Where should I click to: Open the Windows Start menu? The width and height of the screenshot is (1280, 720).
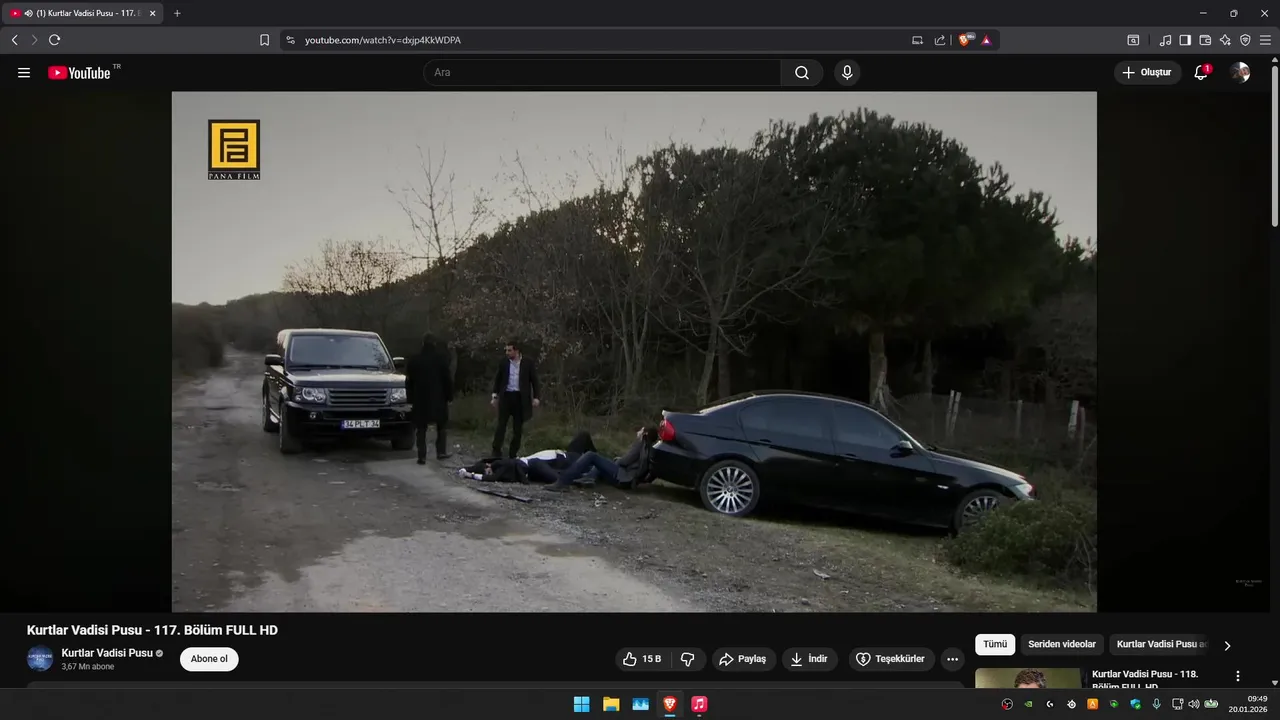click(x=581, y=704)
